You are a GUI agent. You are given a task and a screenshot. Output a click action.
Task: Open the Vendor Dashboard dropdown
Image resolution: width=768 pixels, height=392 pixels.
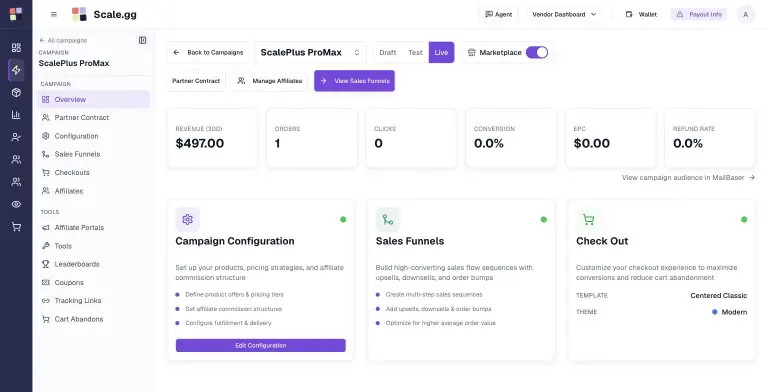564,15
